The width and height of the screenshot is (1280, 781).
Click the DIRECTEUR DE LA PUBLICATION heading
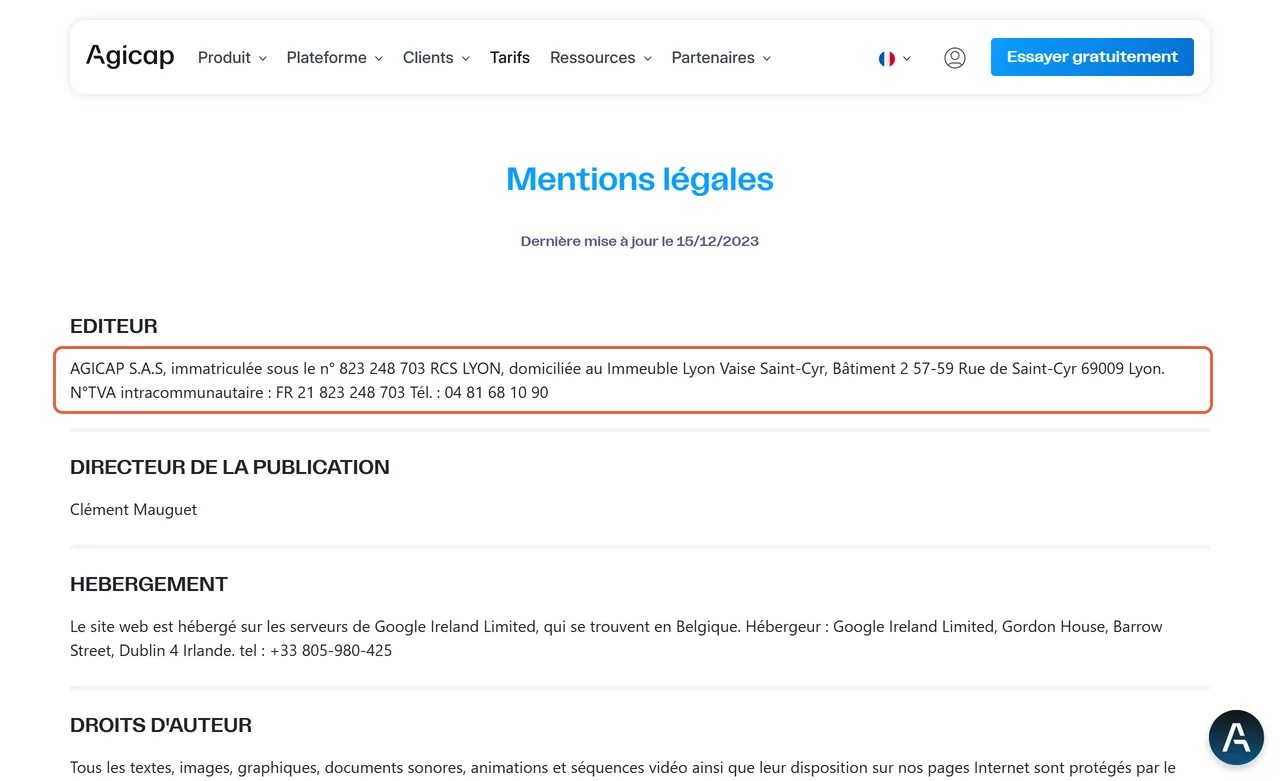(230, 467)
